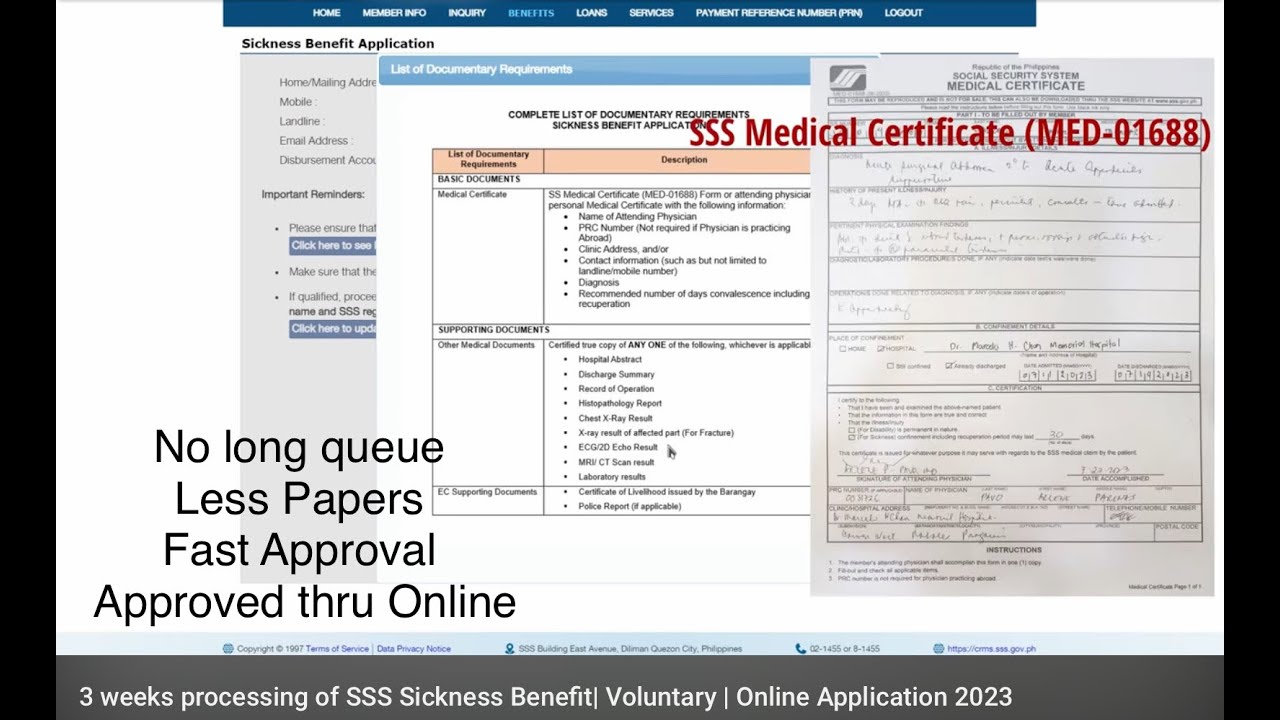Click the 'Record of Operation' list item
Viewport: 1280px width, 720px height.
pyautogui.click(x=616, y=389)
